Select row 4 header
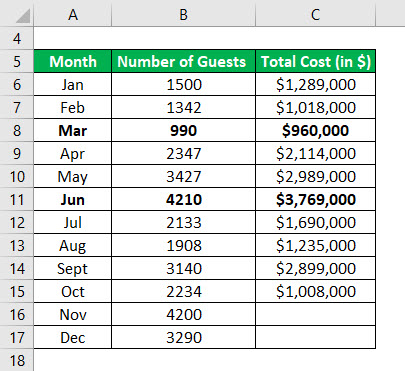This screenshot has height=371, width=405. [x=17, y=39]
